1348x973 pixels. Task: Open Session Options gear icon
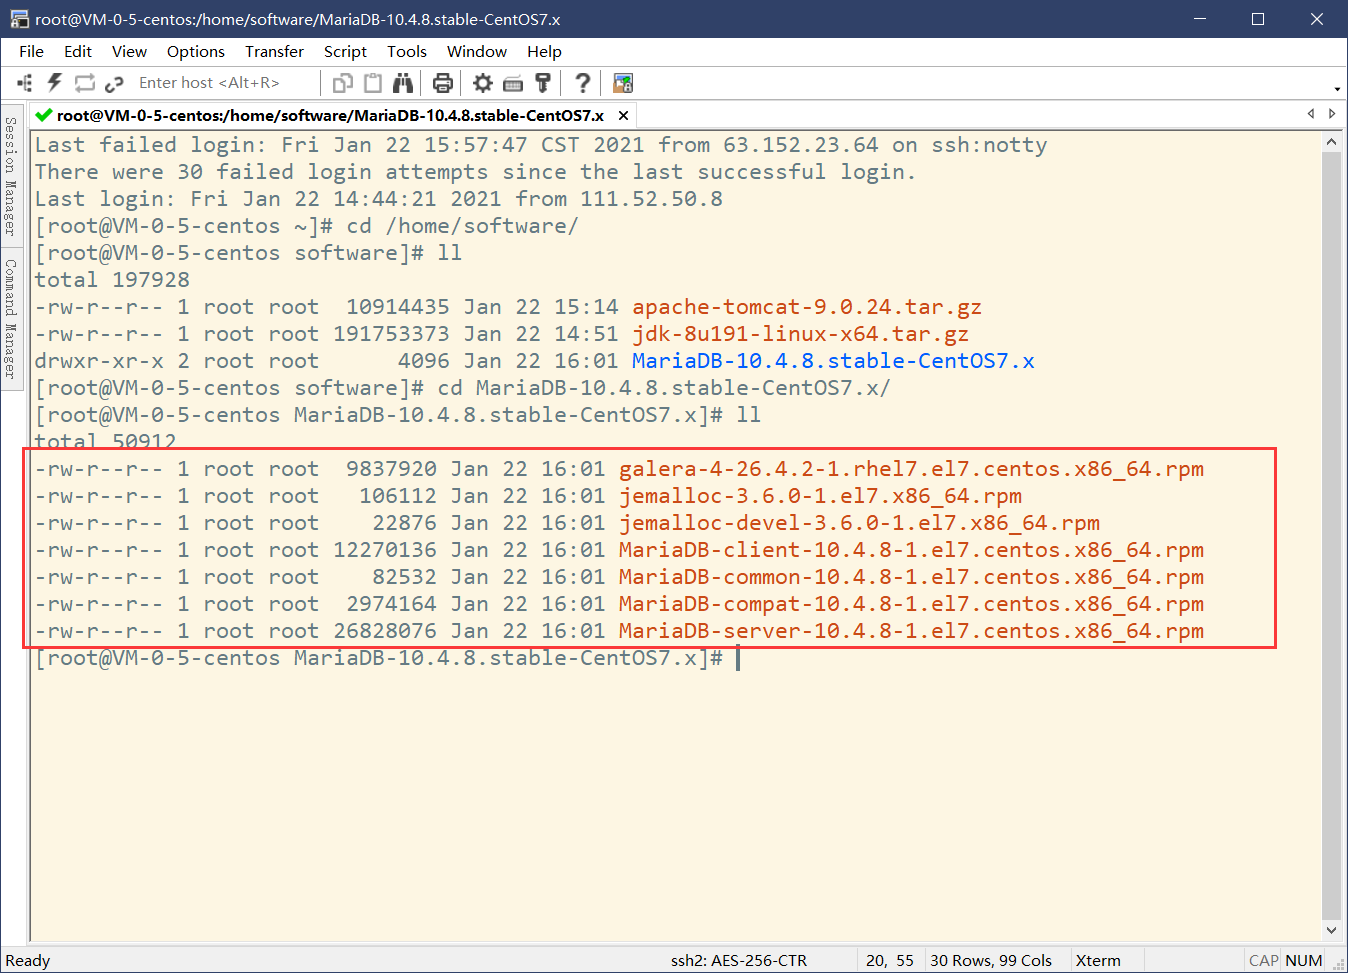coord(483,83)
